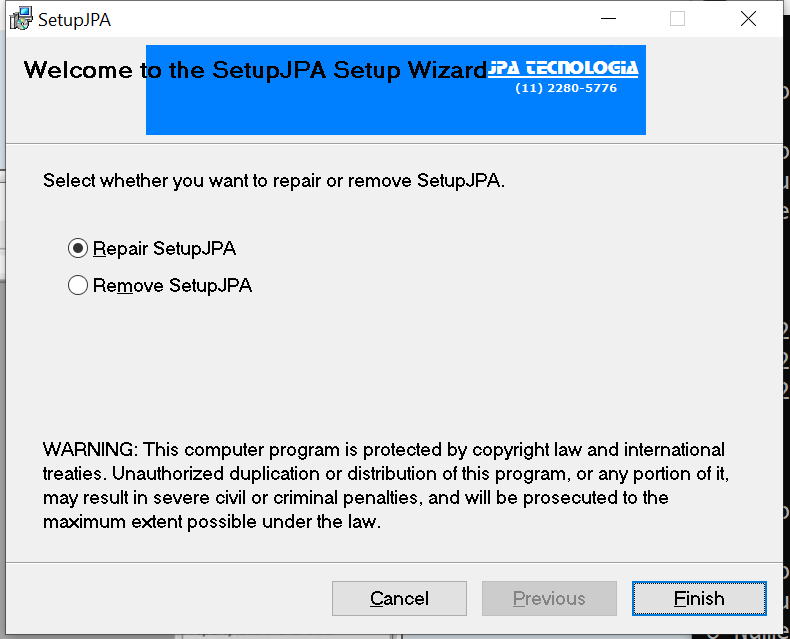
Task: Click the empty title bar area
Action: 350,19
